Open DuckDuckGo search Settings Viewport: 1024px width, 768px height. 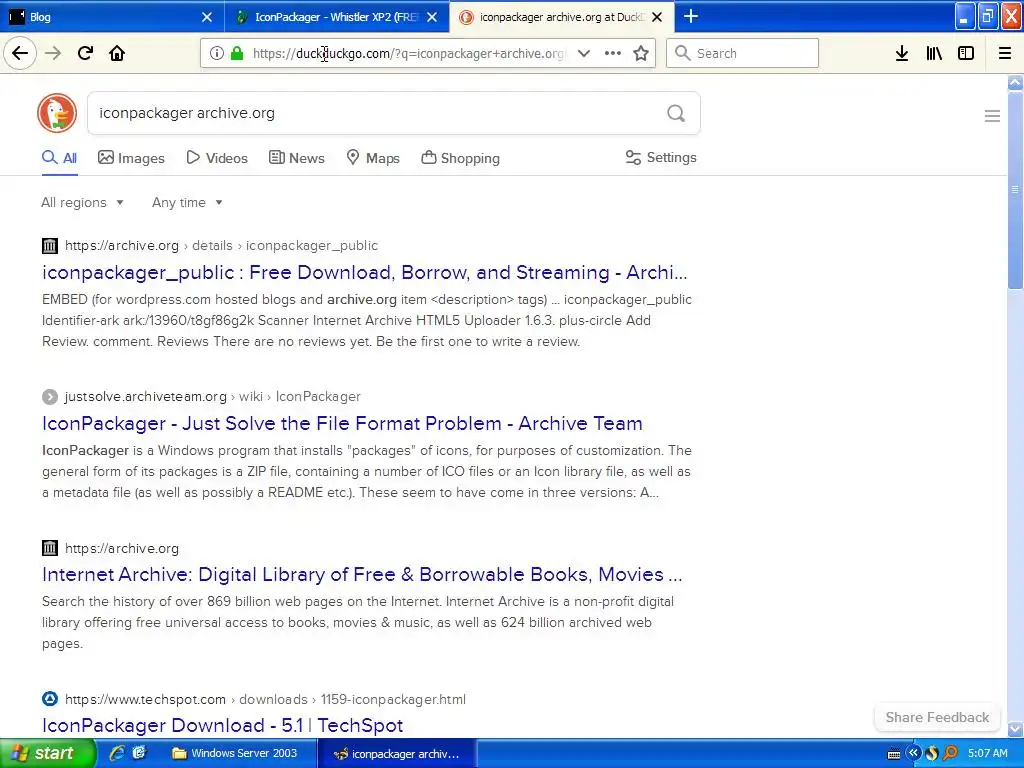click(661, 157)
